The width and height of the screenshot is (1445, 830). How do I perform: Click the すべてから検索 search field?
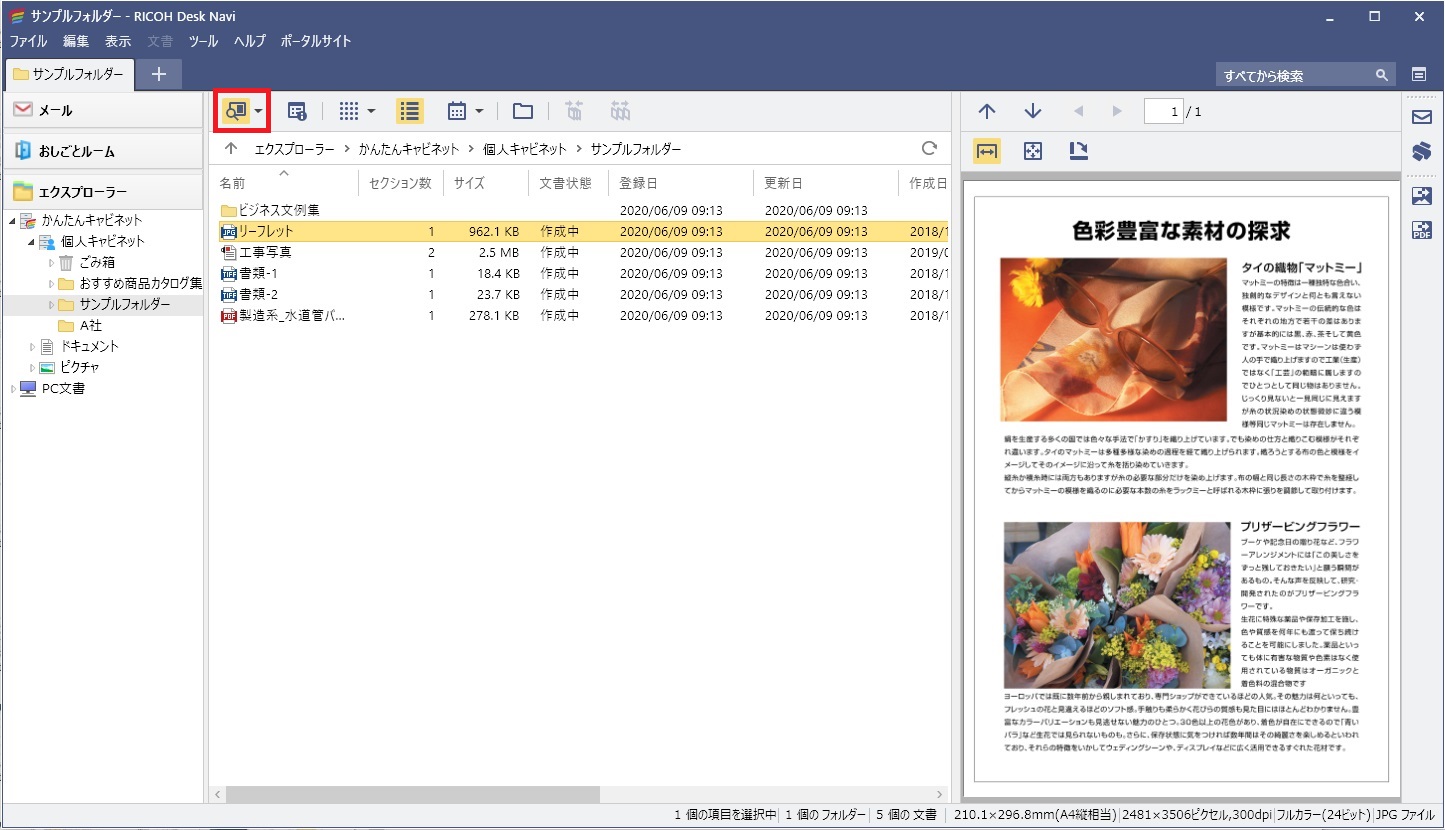coord(1294,76)
